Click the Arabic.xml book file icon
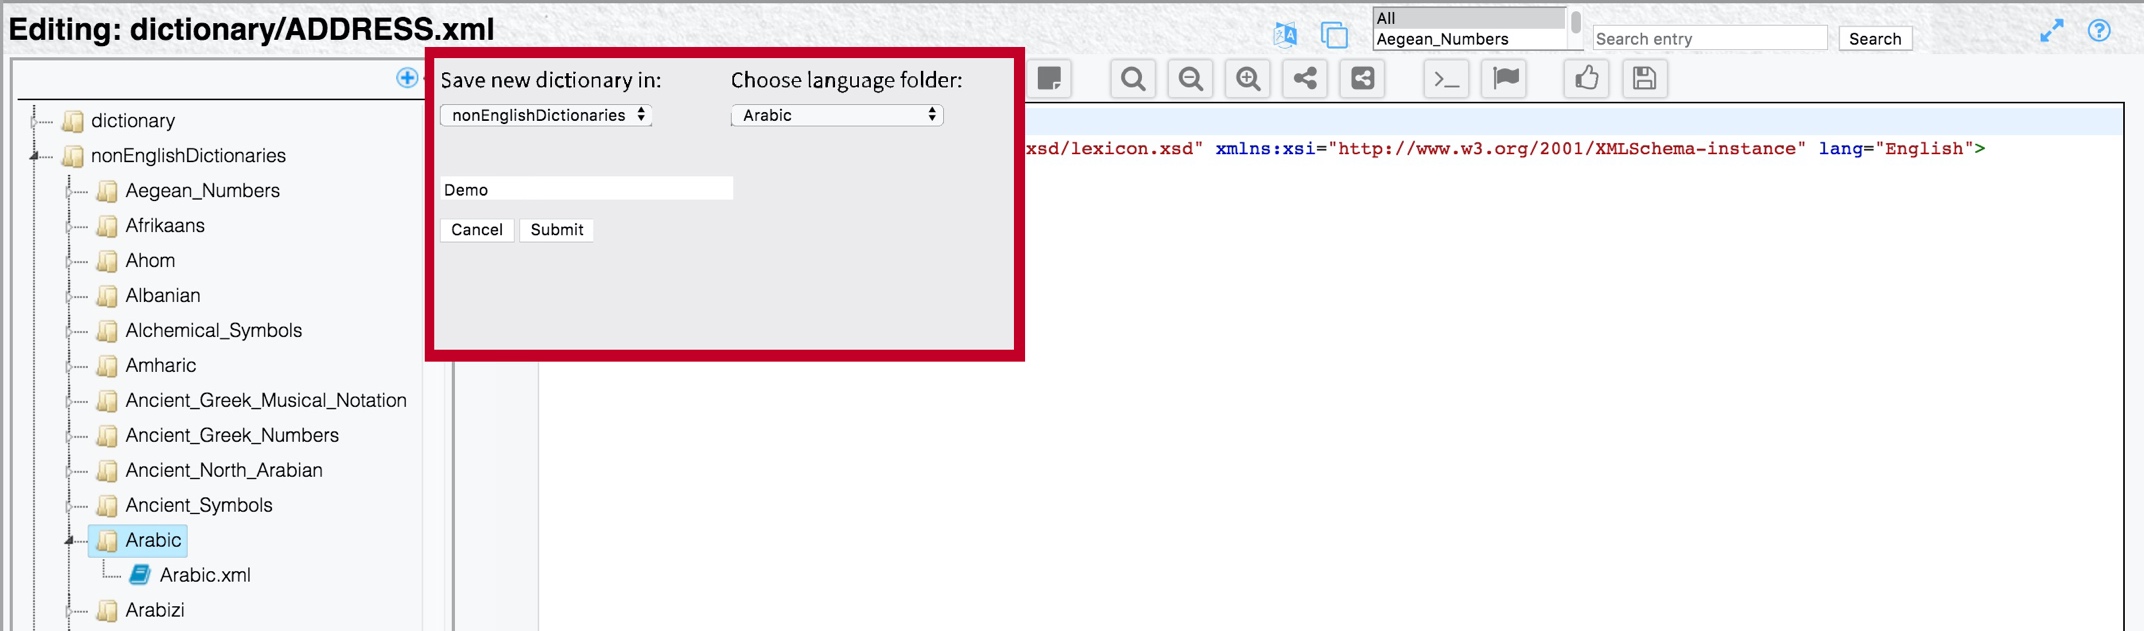Viewport: 2144px width, 631px height. tap(140, 575)
